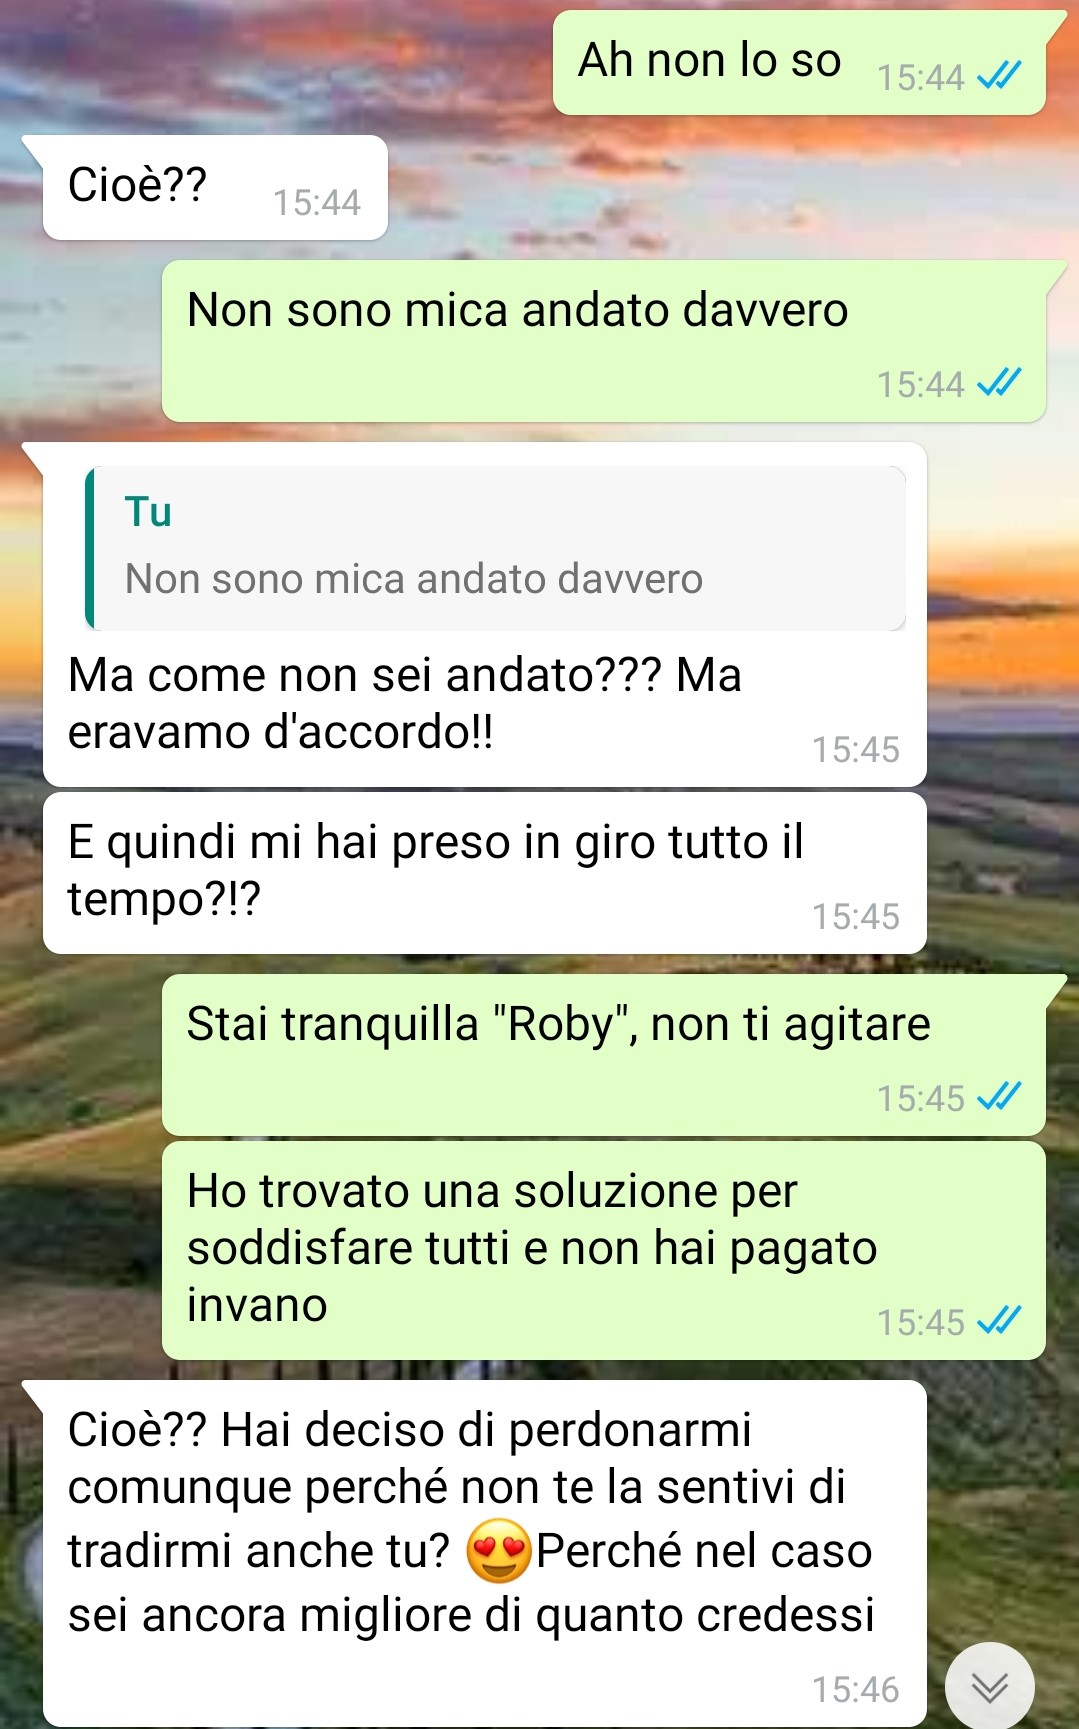Viewport: 1079px width, 1729px height.
Task: Tap the 15:44 timestamp beside "Cioè??"
Action: (316, 202)
